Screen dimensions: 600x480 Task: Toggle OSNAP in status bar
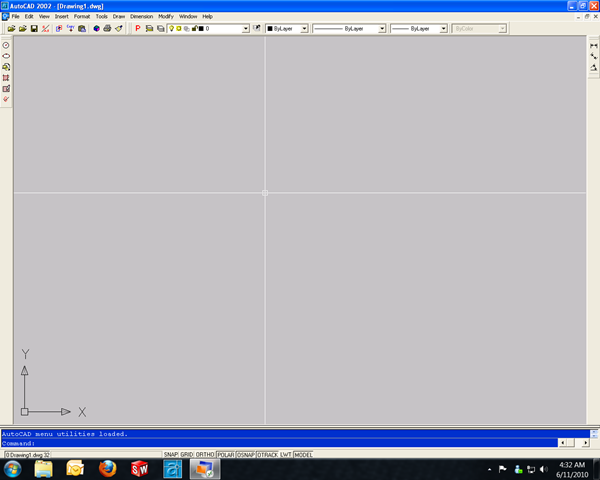[x=246, y=455]
